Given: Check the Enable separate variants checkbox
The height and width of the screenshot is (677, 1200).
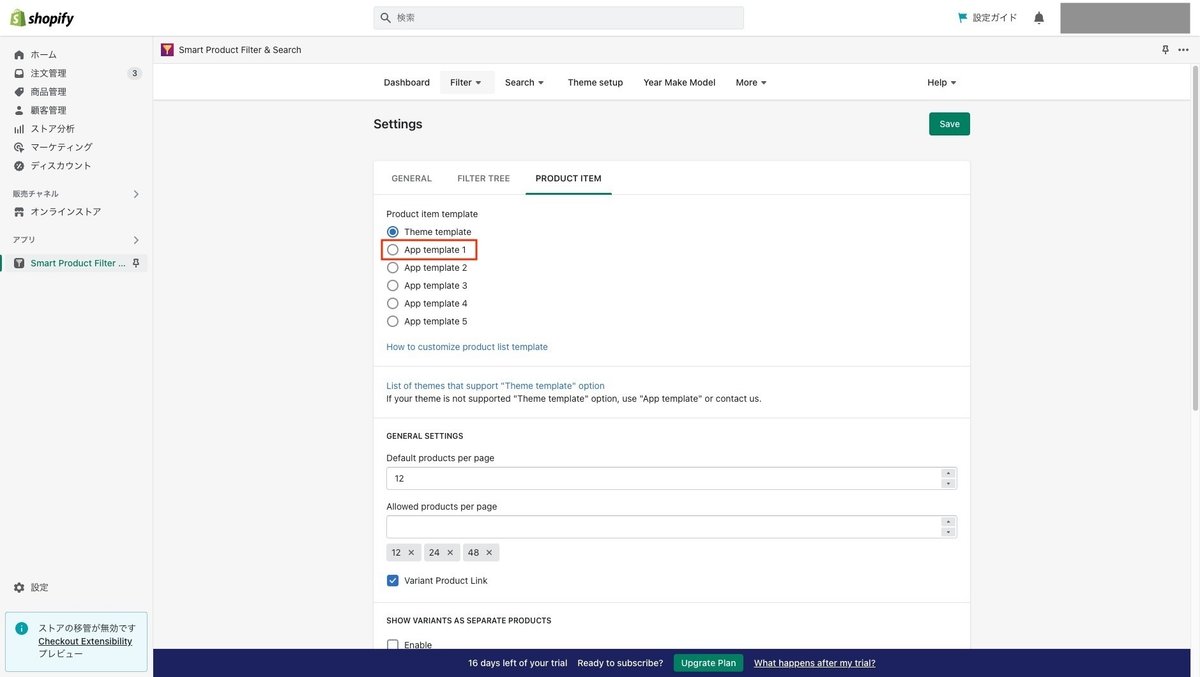Looking at the screenshot, I should click(x=393, y=645).
